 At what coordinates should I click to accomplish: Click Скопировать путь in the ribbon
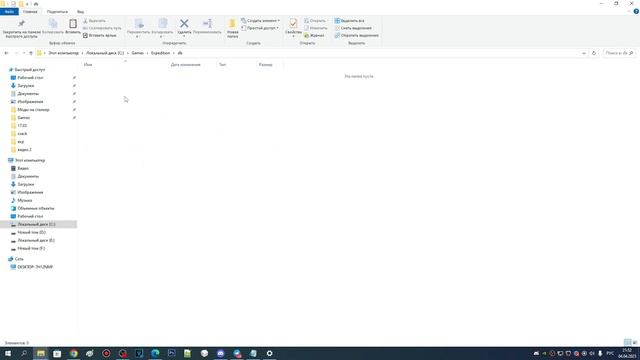(102, 28)
